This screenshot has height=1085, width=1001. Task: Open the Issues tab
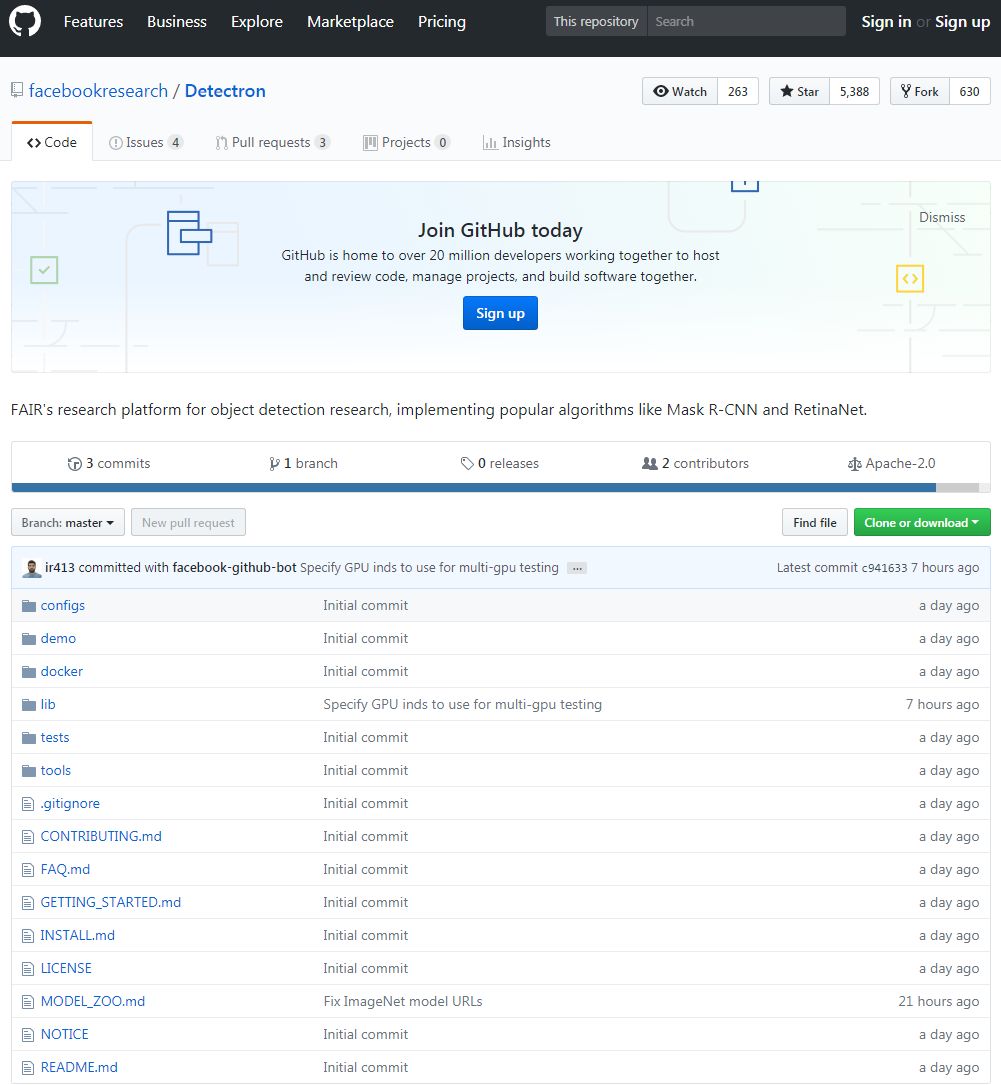(x=145, y=143)
